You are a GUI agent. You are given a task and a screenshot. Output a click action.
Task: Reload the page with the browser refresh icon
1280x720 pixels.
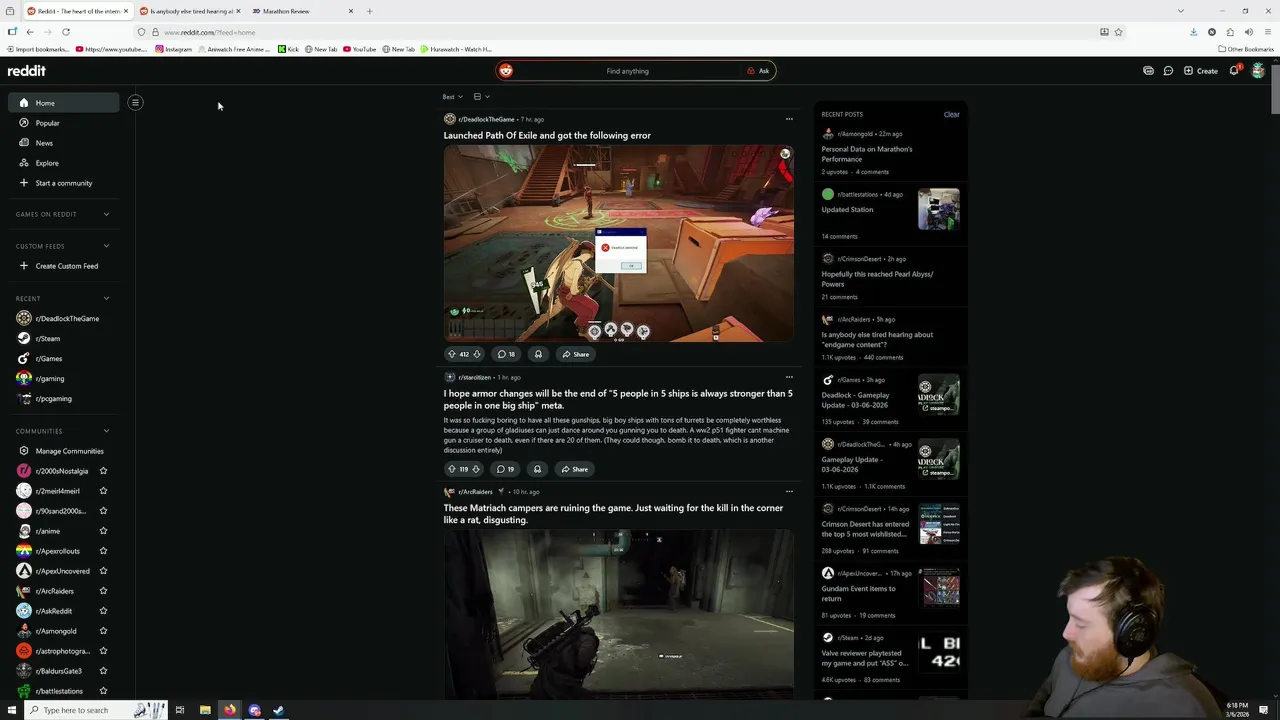[x=66, y=32]
